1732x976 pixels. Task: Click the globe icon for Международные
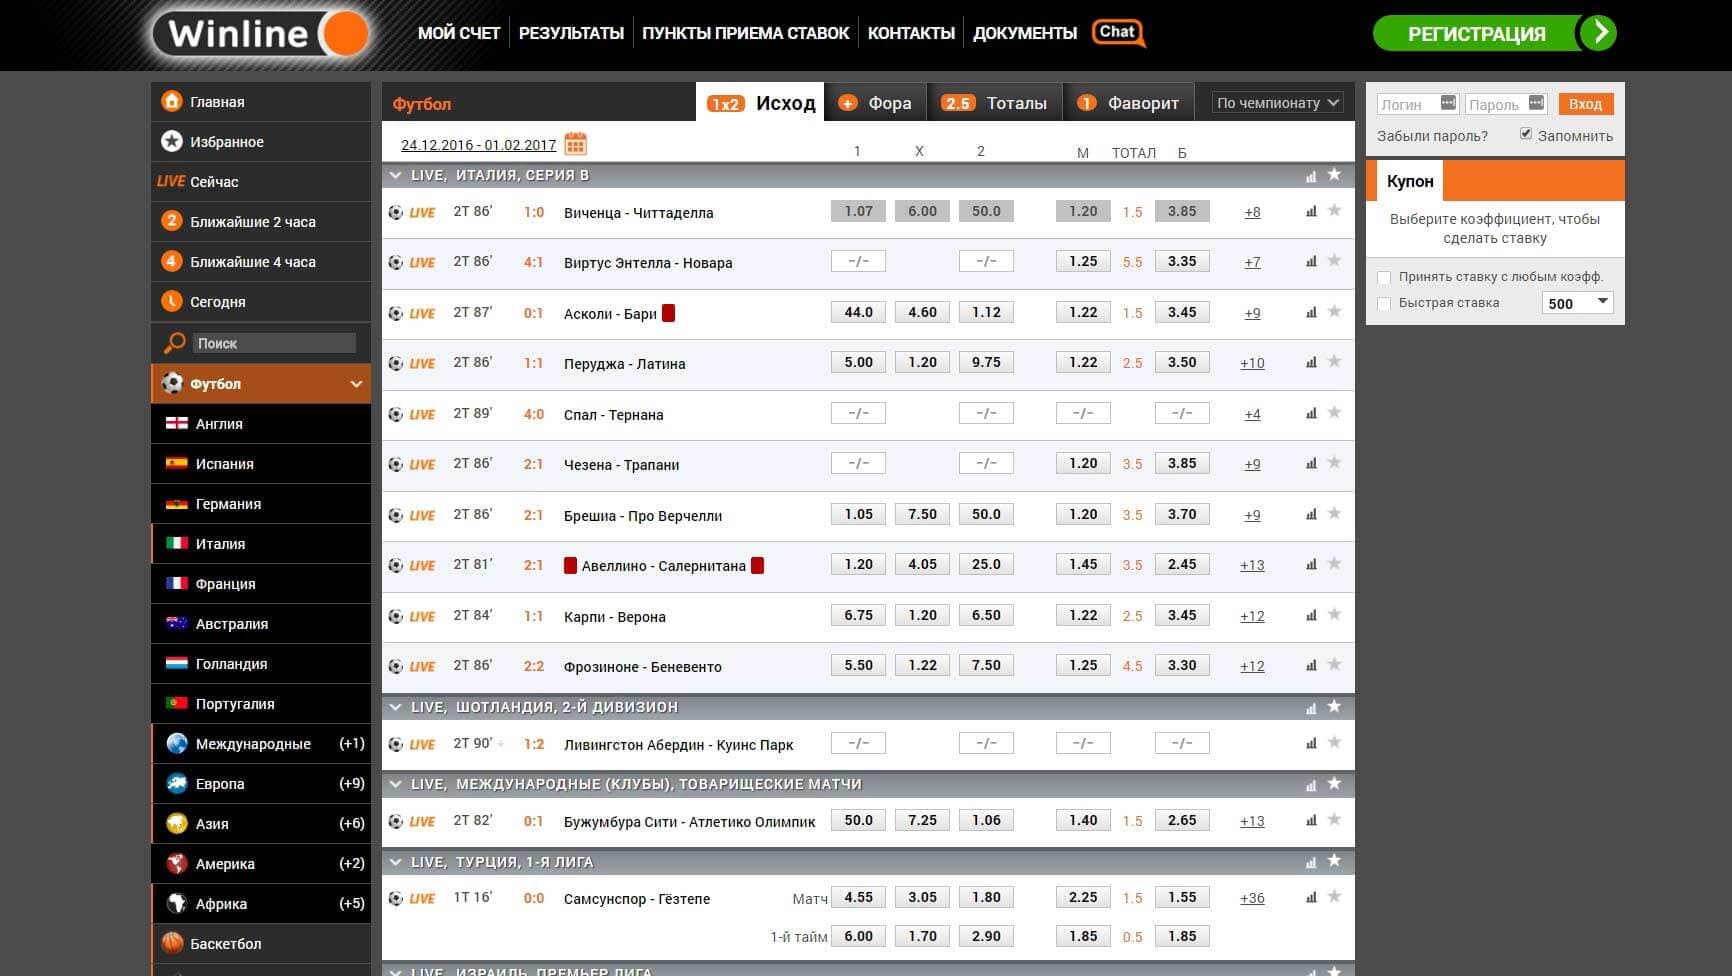(177, 743)
